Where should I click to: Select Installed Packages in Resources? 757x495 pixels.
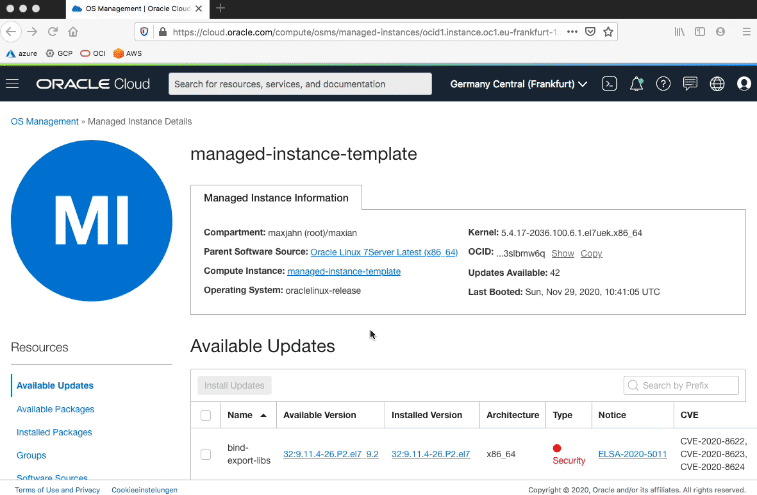coord(54,432)
